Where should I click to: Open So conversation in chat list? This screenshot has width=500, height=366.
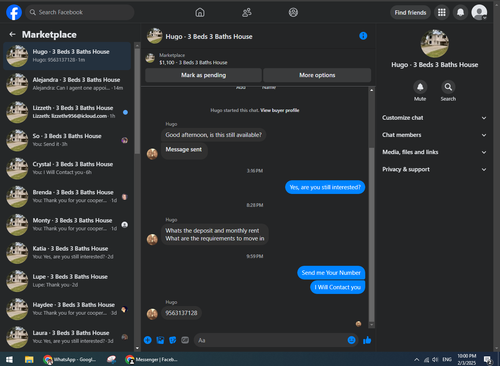pyautogui.click(x=67, y=140)
